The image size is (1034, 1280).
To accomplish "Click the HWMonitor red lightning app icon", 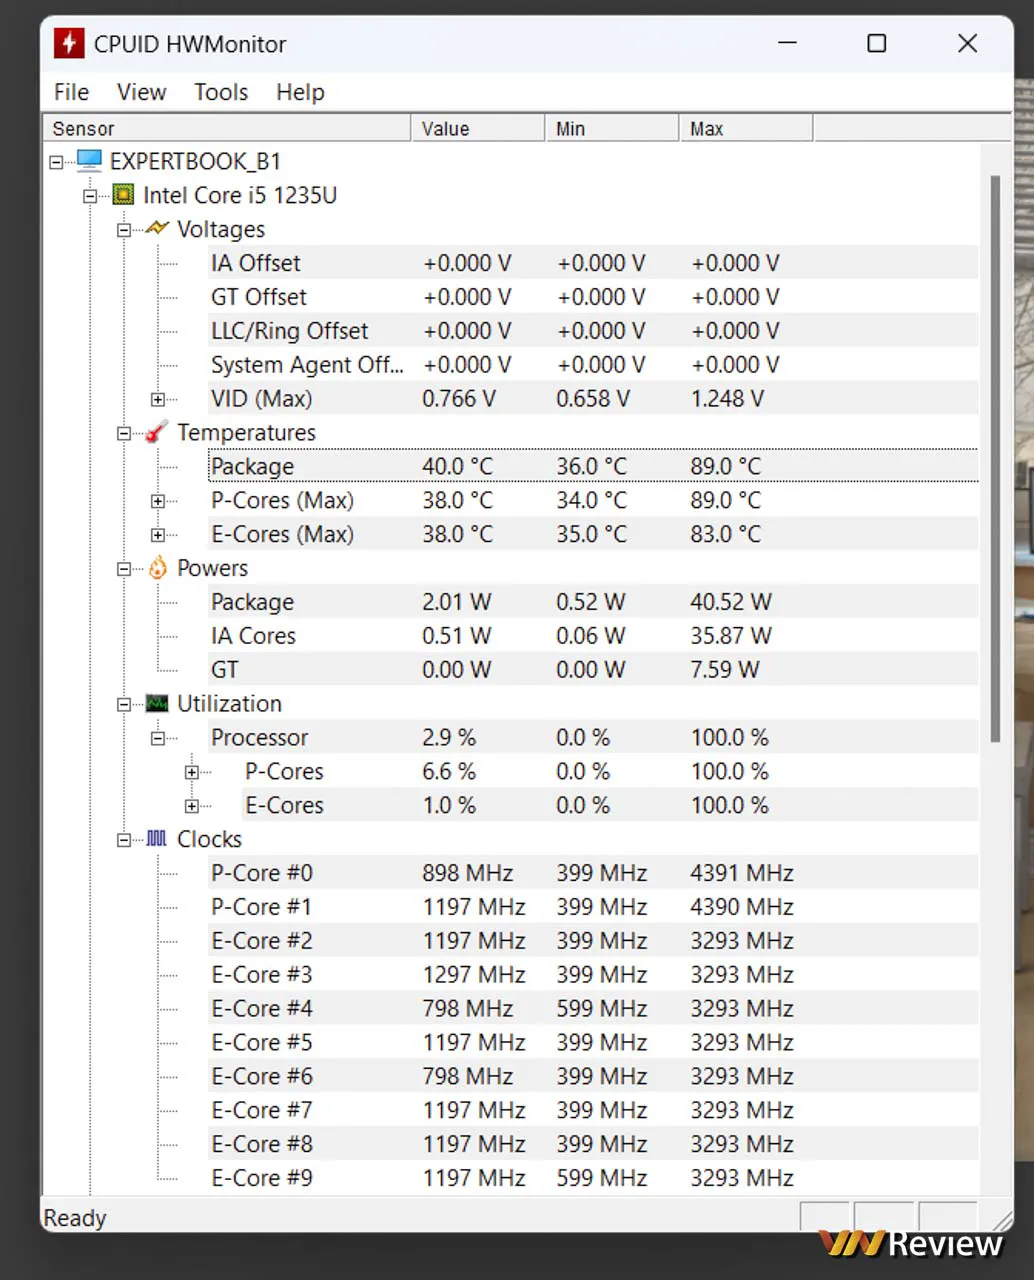I will point(68,44).
